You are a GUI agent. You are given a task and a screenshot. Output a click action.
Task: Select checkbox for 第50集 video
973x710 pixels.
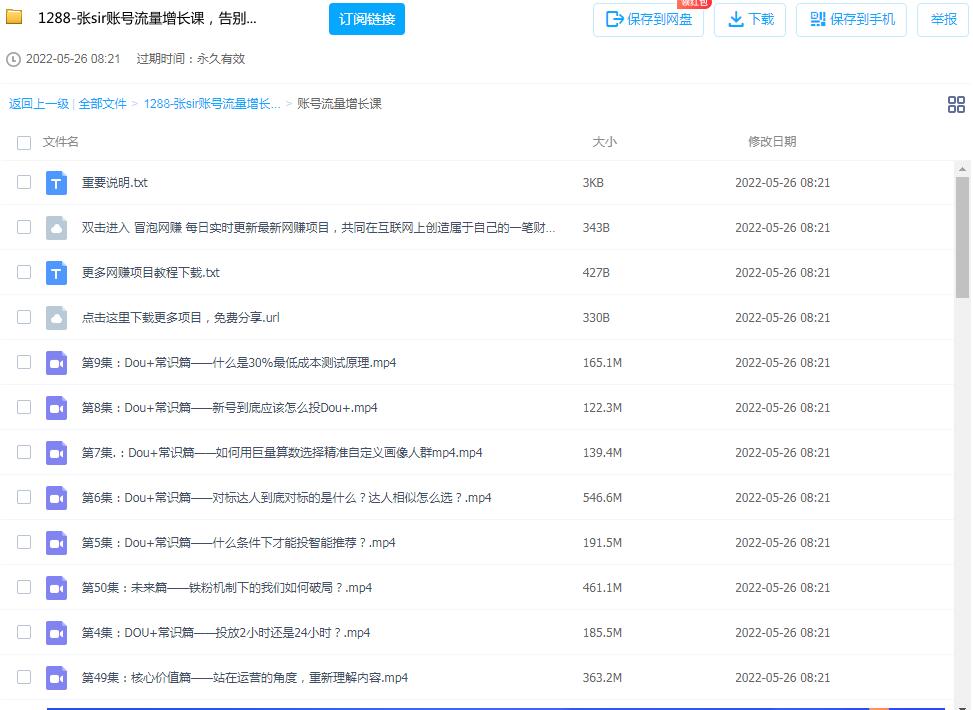click(x=24, y=587)
